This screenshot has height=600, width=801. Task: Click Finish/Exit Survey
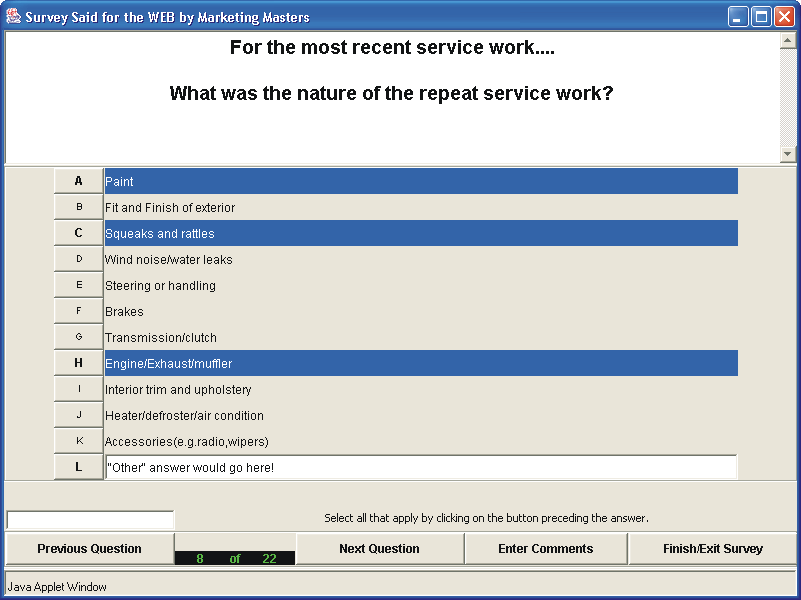point(713,549)
